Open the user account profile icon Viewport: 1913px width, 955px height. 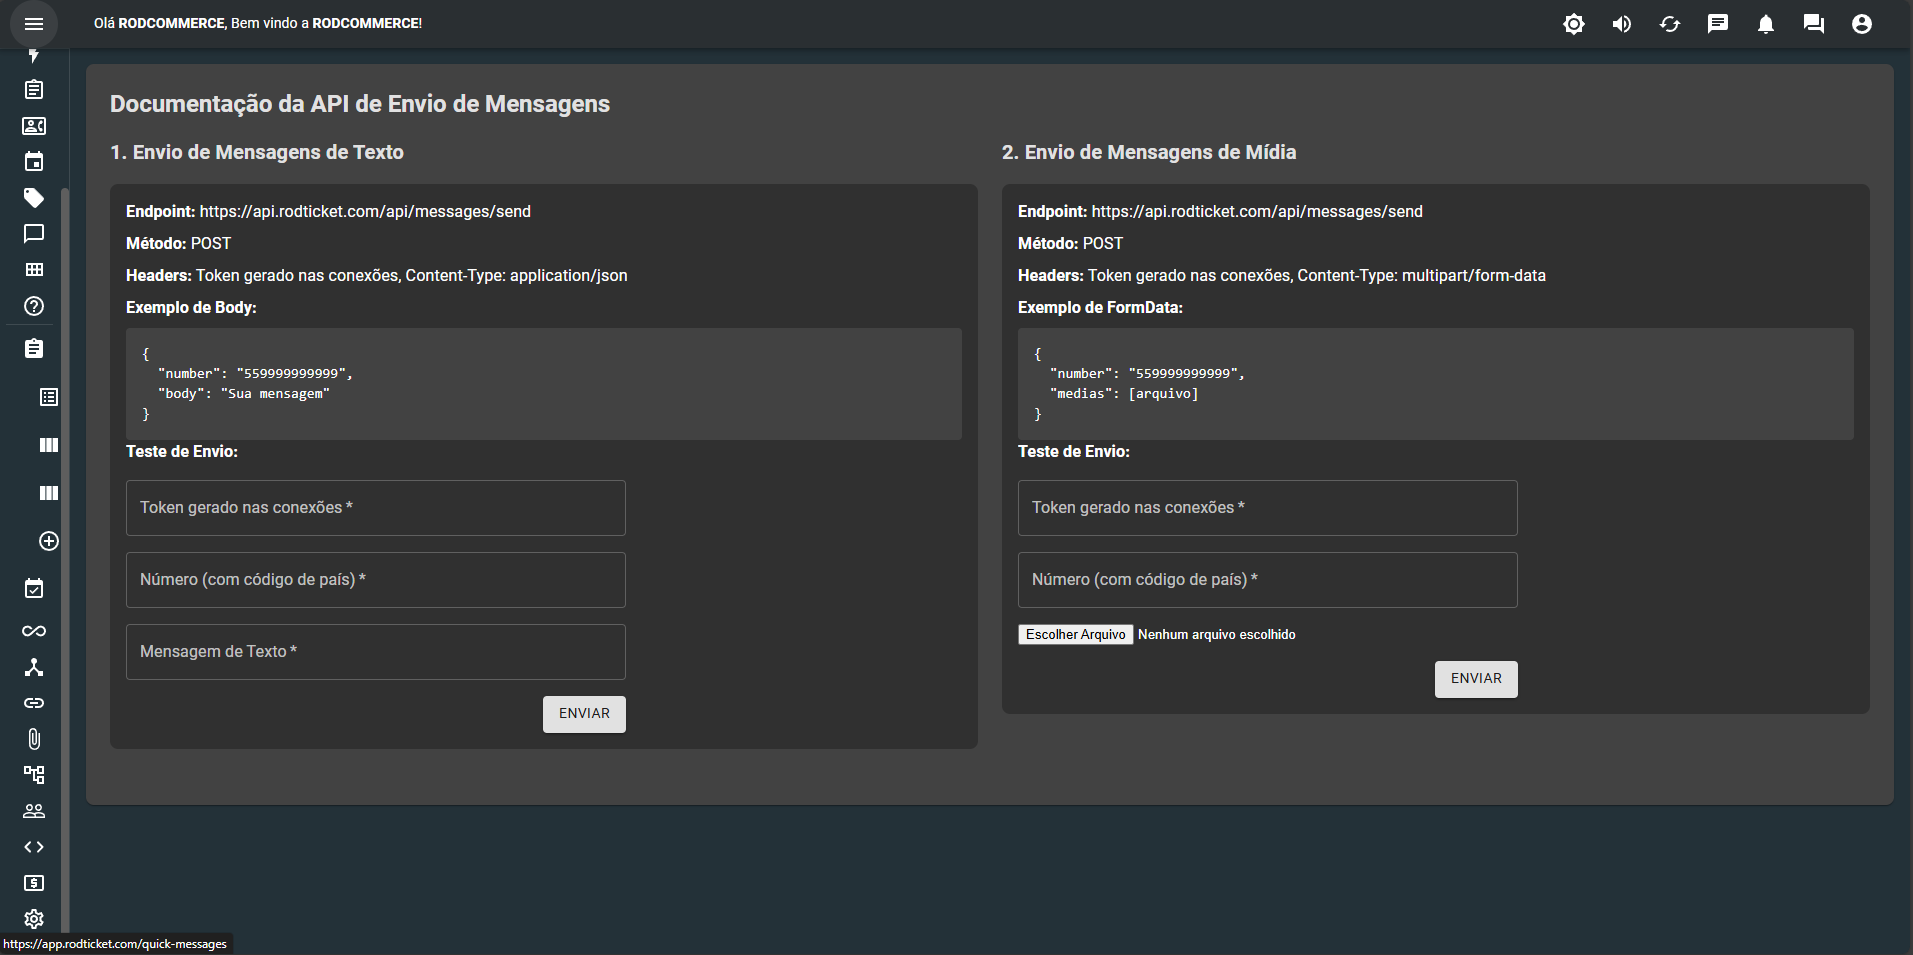pos(1862,24)
